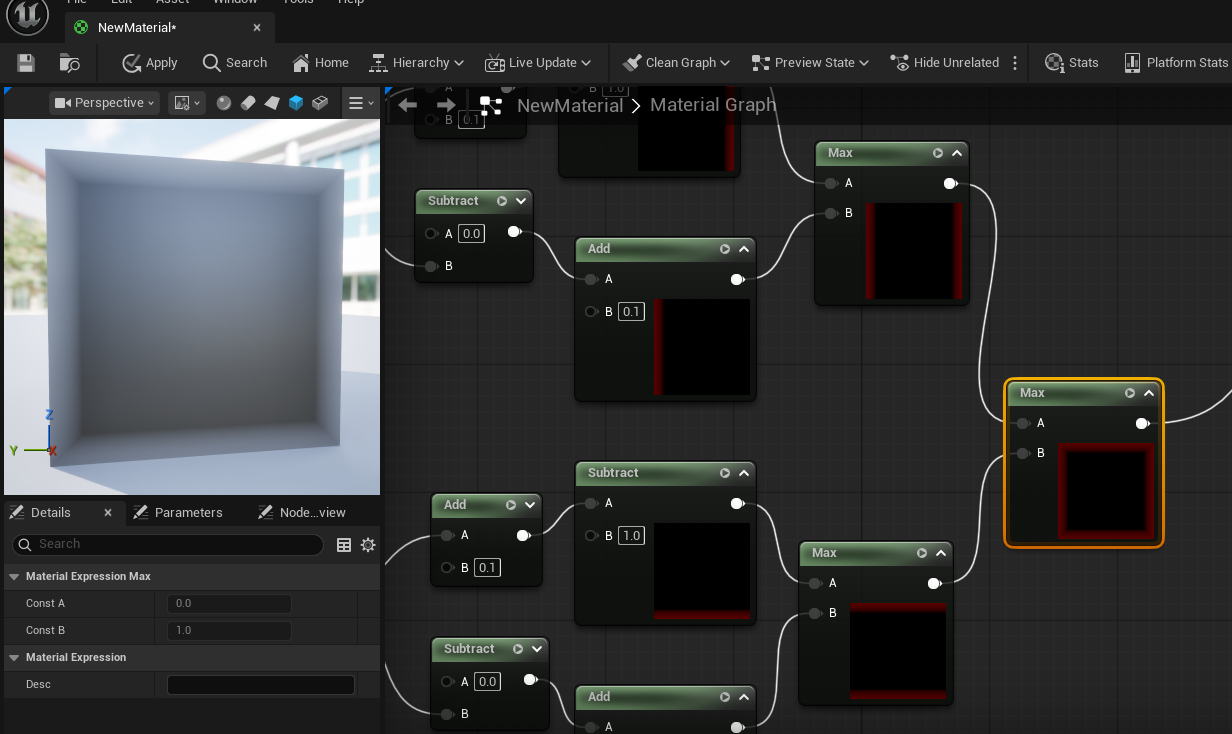
Task: Click input pin A of the selected Max node
Action: (1022, 424)
